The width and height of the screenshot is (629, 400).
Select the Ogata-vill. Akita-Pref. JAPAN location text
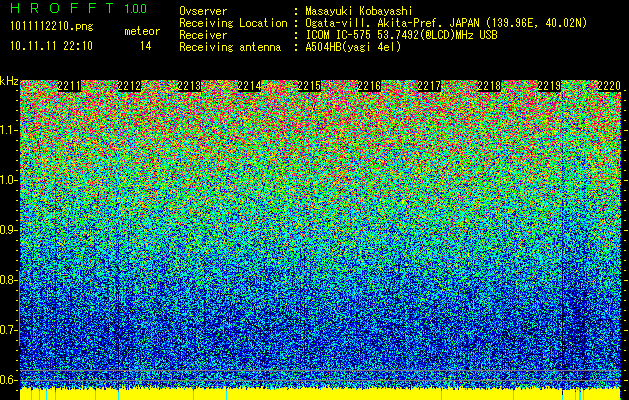pos(446,23)
